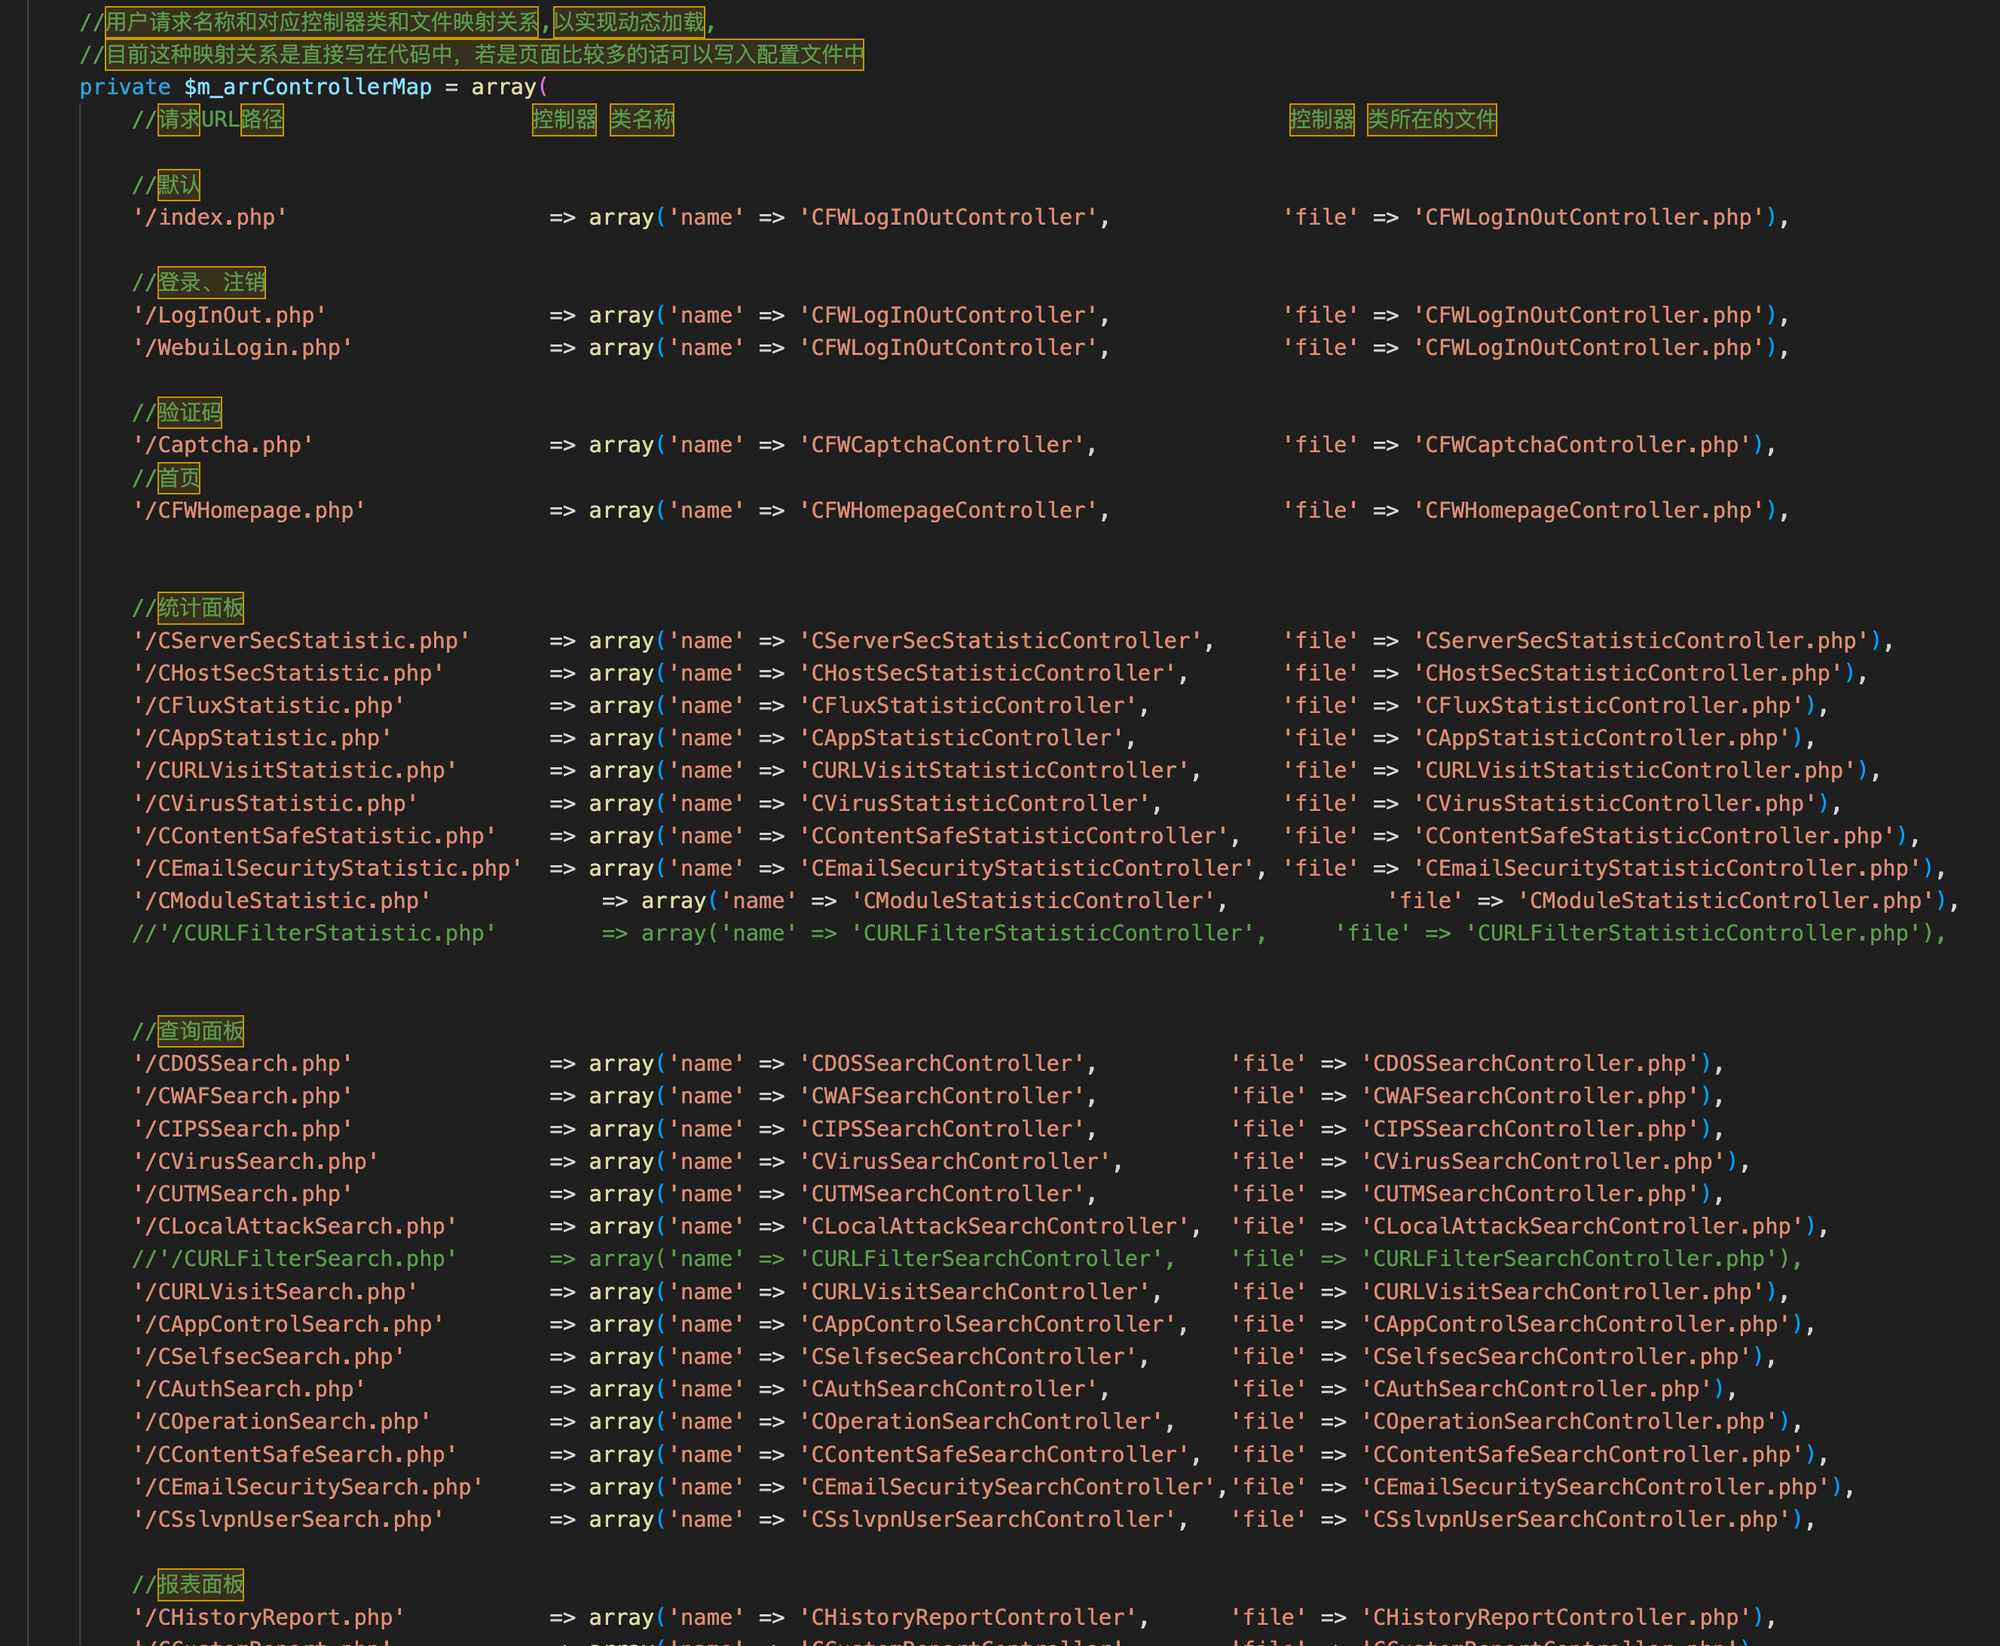Click the 统计面板 comment heading
Screen dimensions: 2000x1646
(x=200, y=608)
